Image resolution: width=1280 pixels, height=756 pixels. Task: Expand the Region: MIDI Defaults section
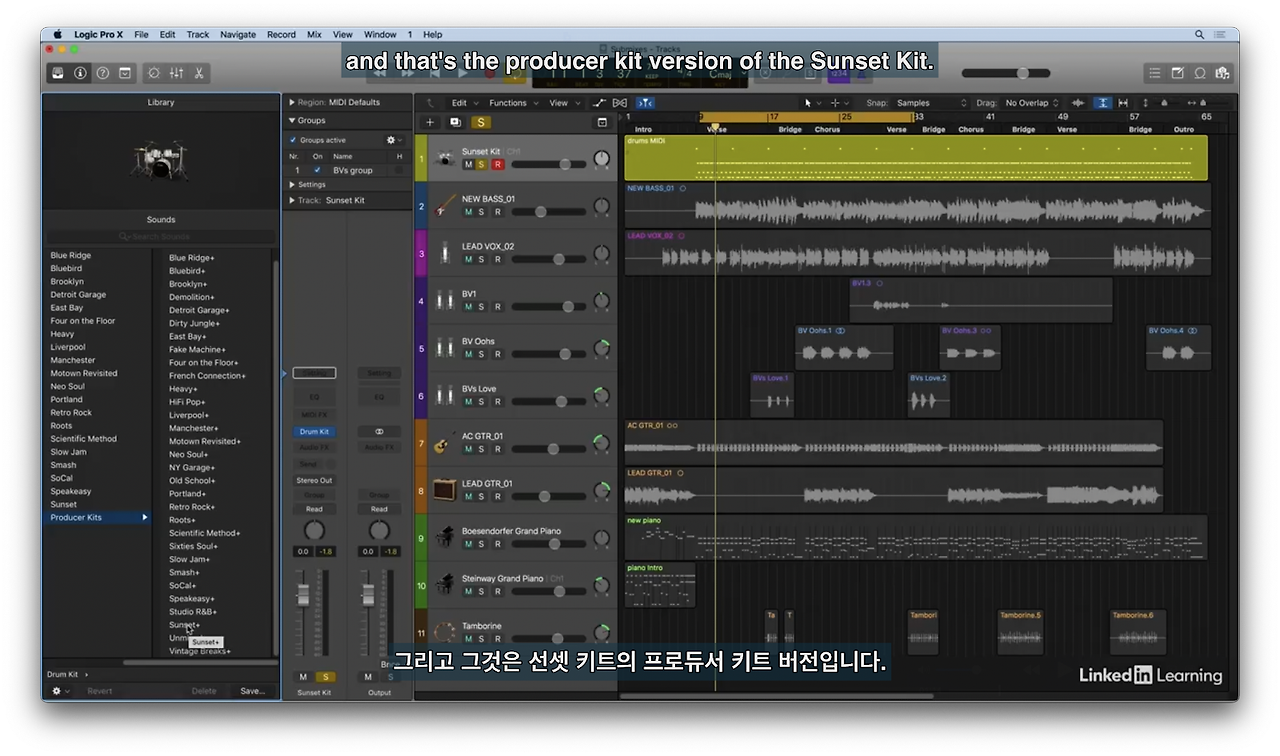(x=292, y=102)
